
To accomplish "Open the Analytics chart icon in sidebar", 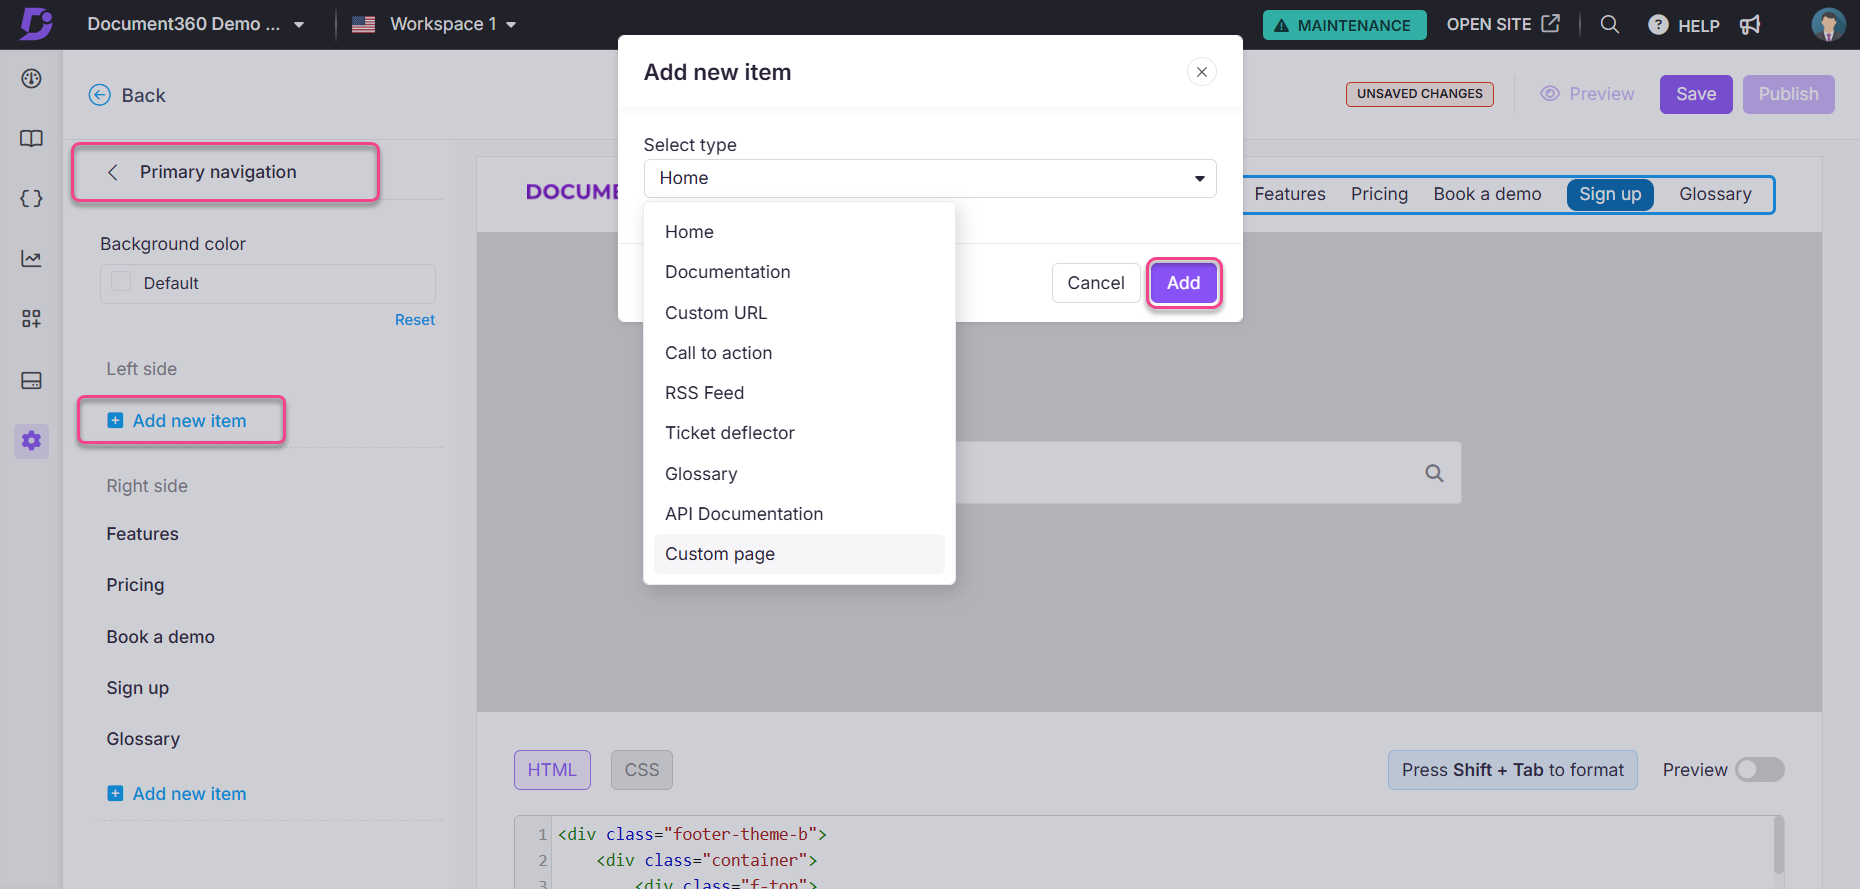I will 32,259.
